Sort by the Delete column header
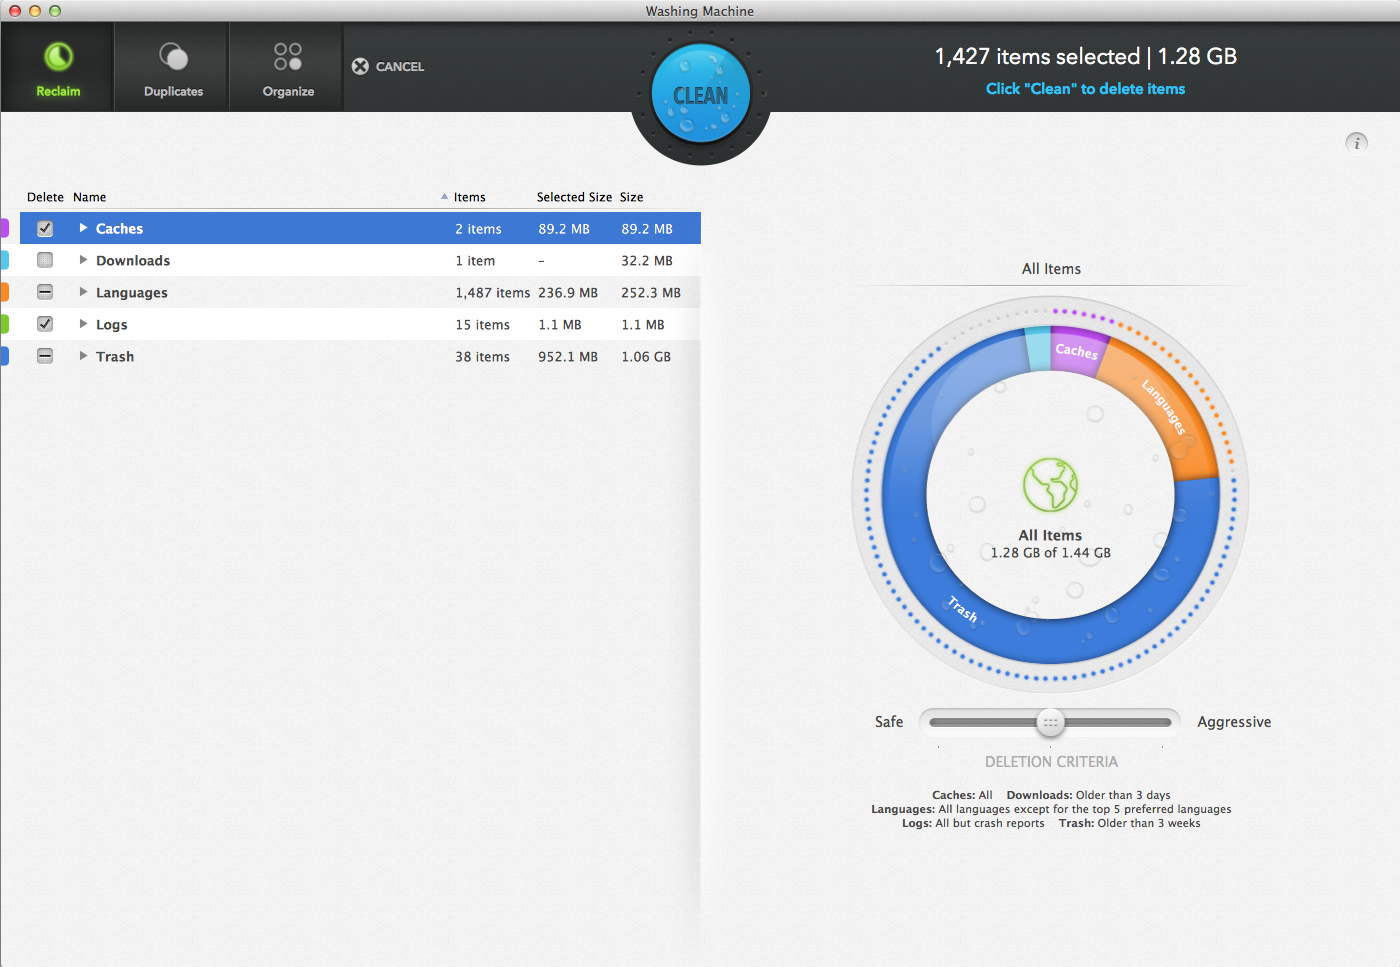Image resolution: width=1400 pixels, height=967 pixels. tap(45, 197)
